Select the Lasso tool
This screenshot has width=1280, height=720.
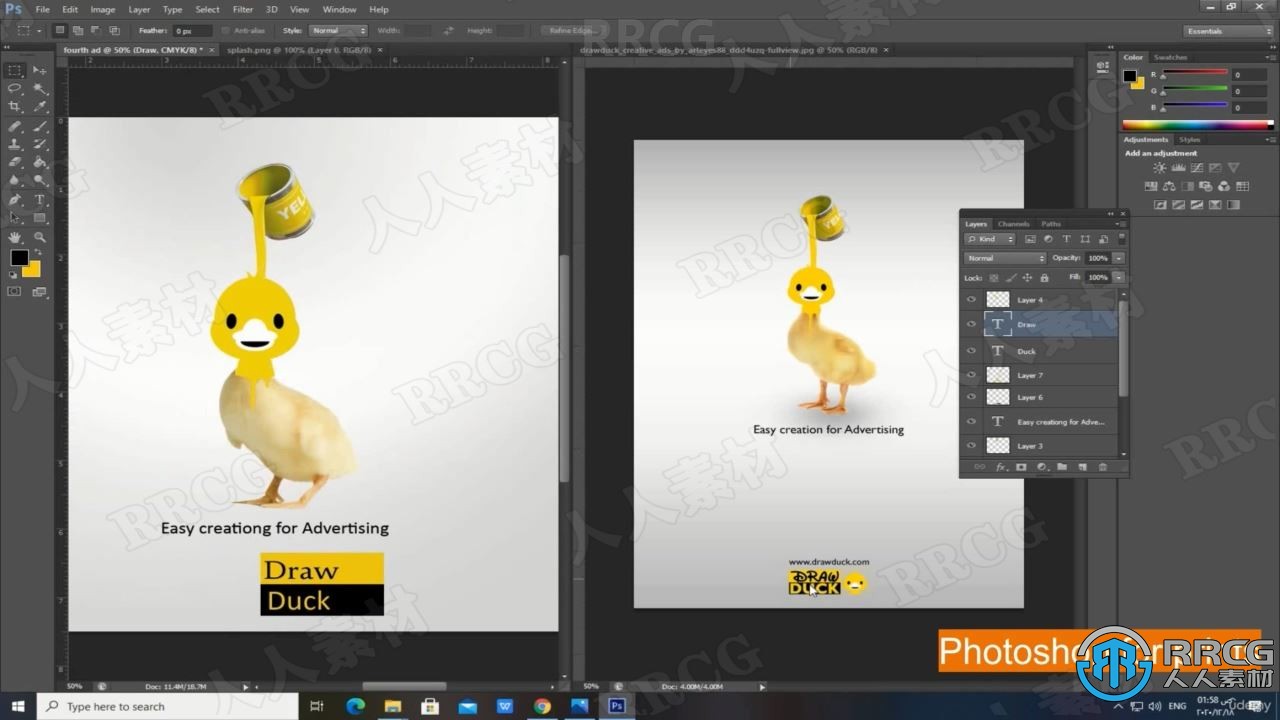pyautogui.click(x=15, y=88)
